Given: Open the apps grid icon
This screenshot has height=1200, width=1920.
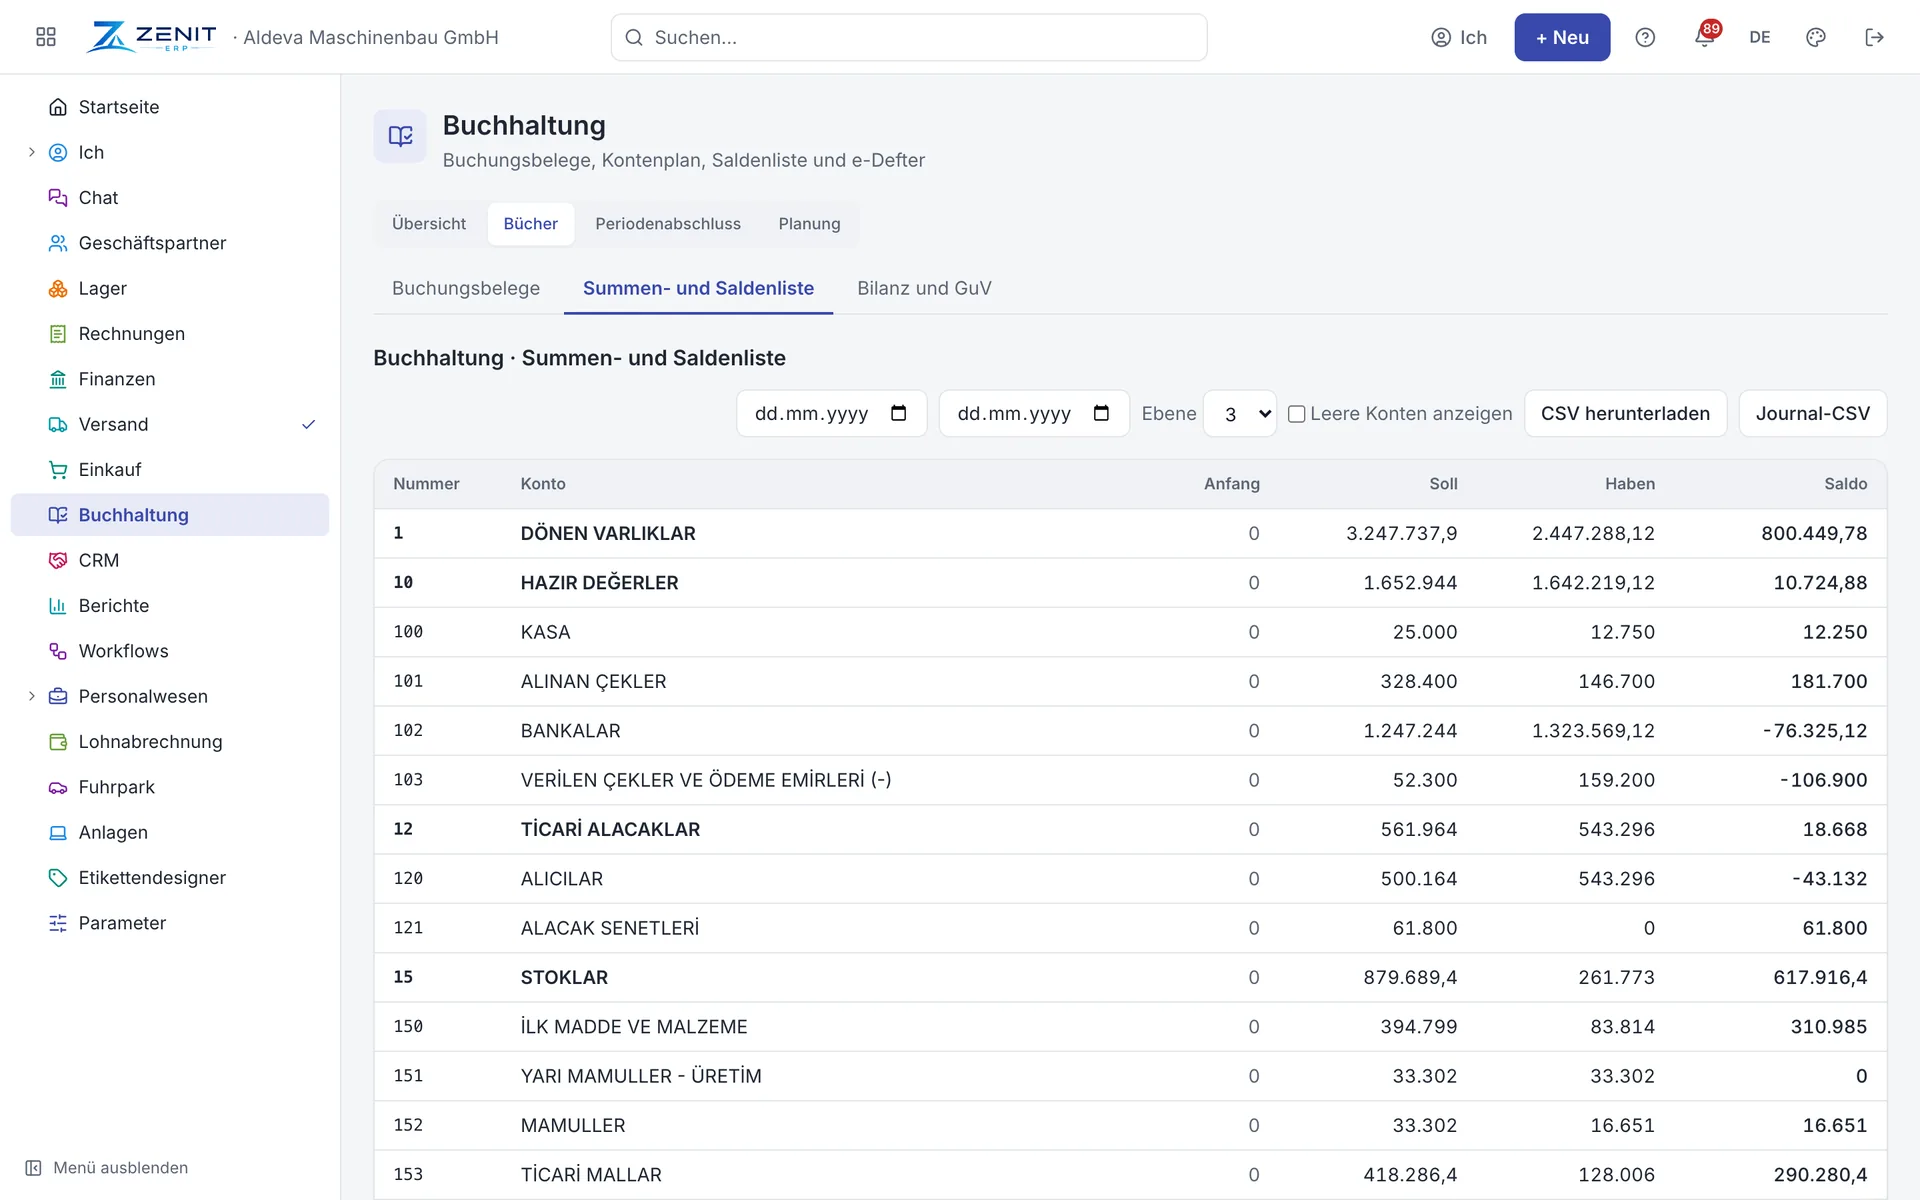Looking at the screenshot, I should coord(46,37).
